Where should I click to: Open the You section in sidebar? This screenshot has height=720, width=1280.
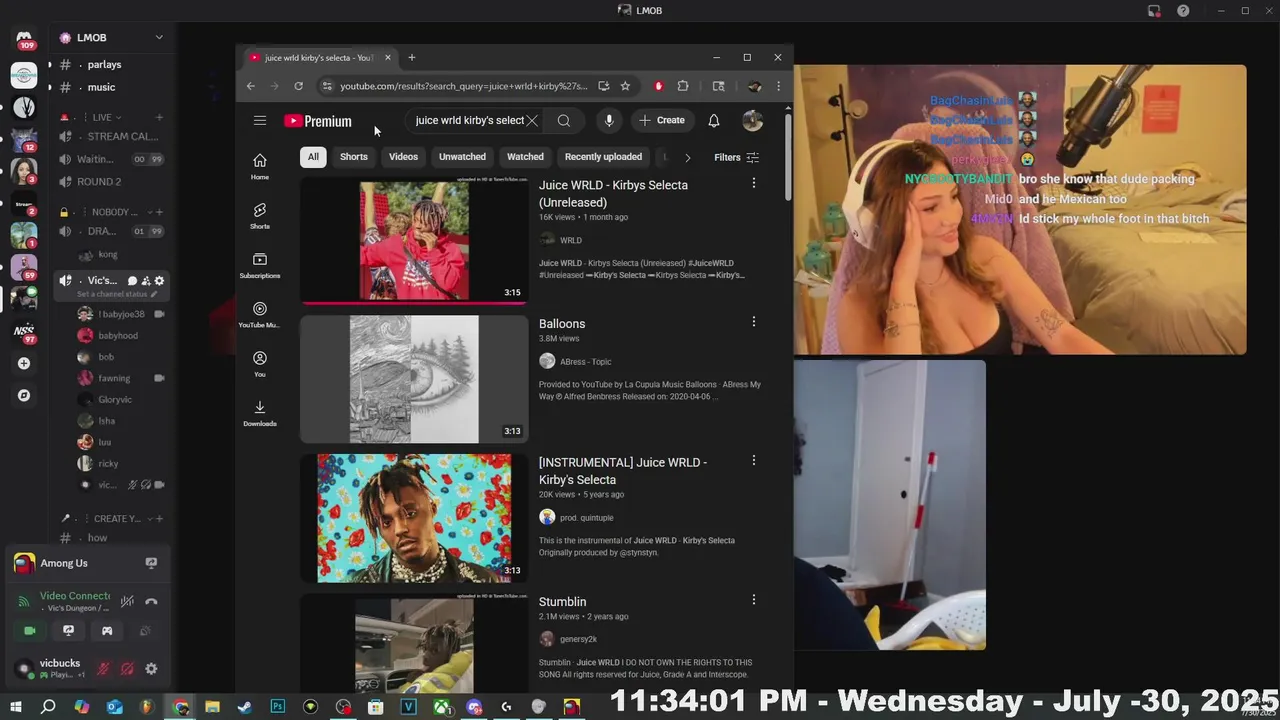(x=260, y=364)
